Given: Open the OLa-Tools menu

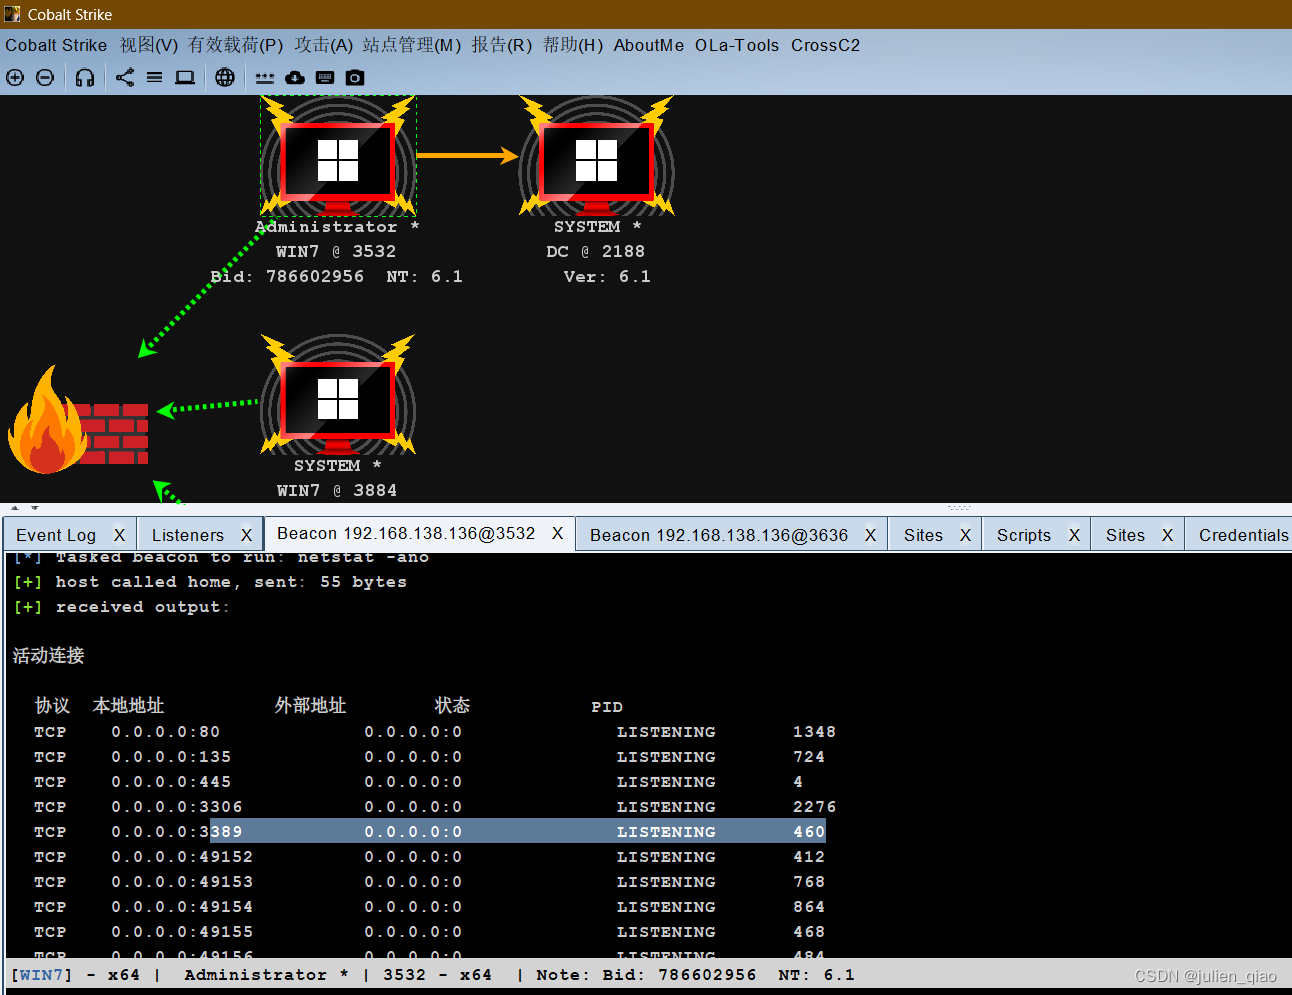Looking at the screenshot, I should coord(737,45).
